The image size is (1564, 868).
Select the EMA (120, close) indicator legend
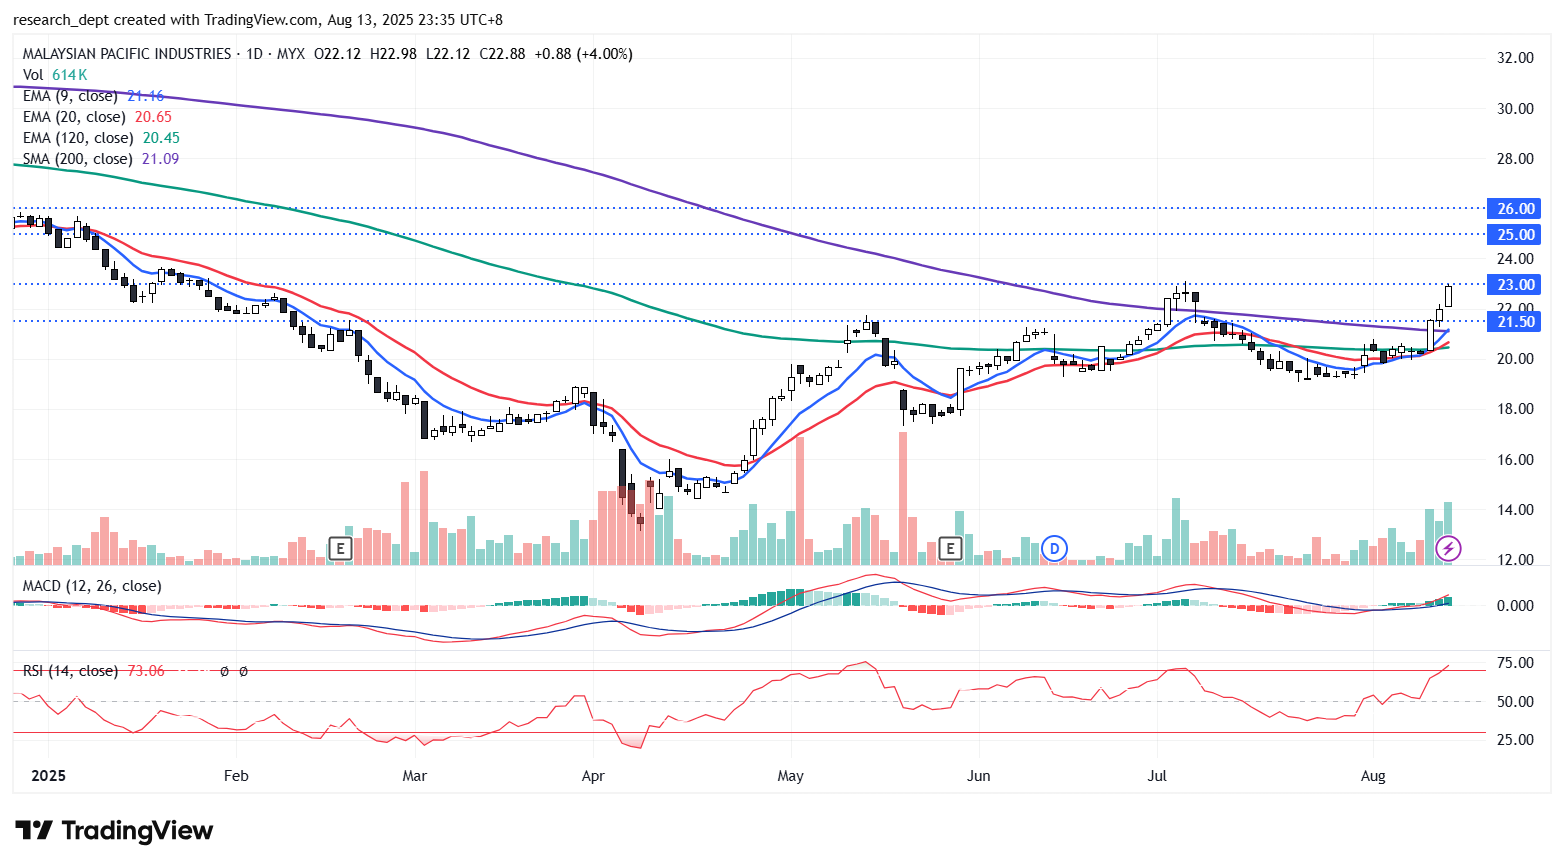point(102,138)
